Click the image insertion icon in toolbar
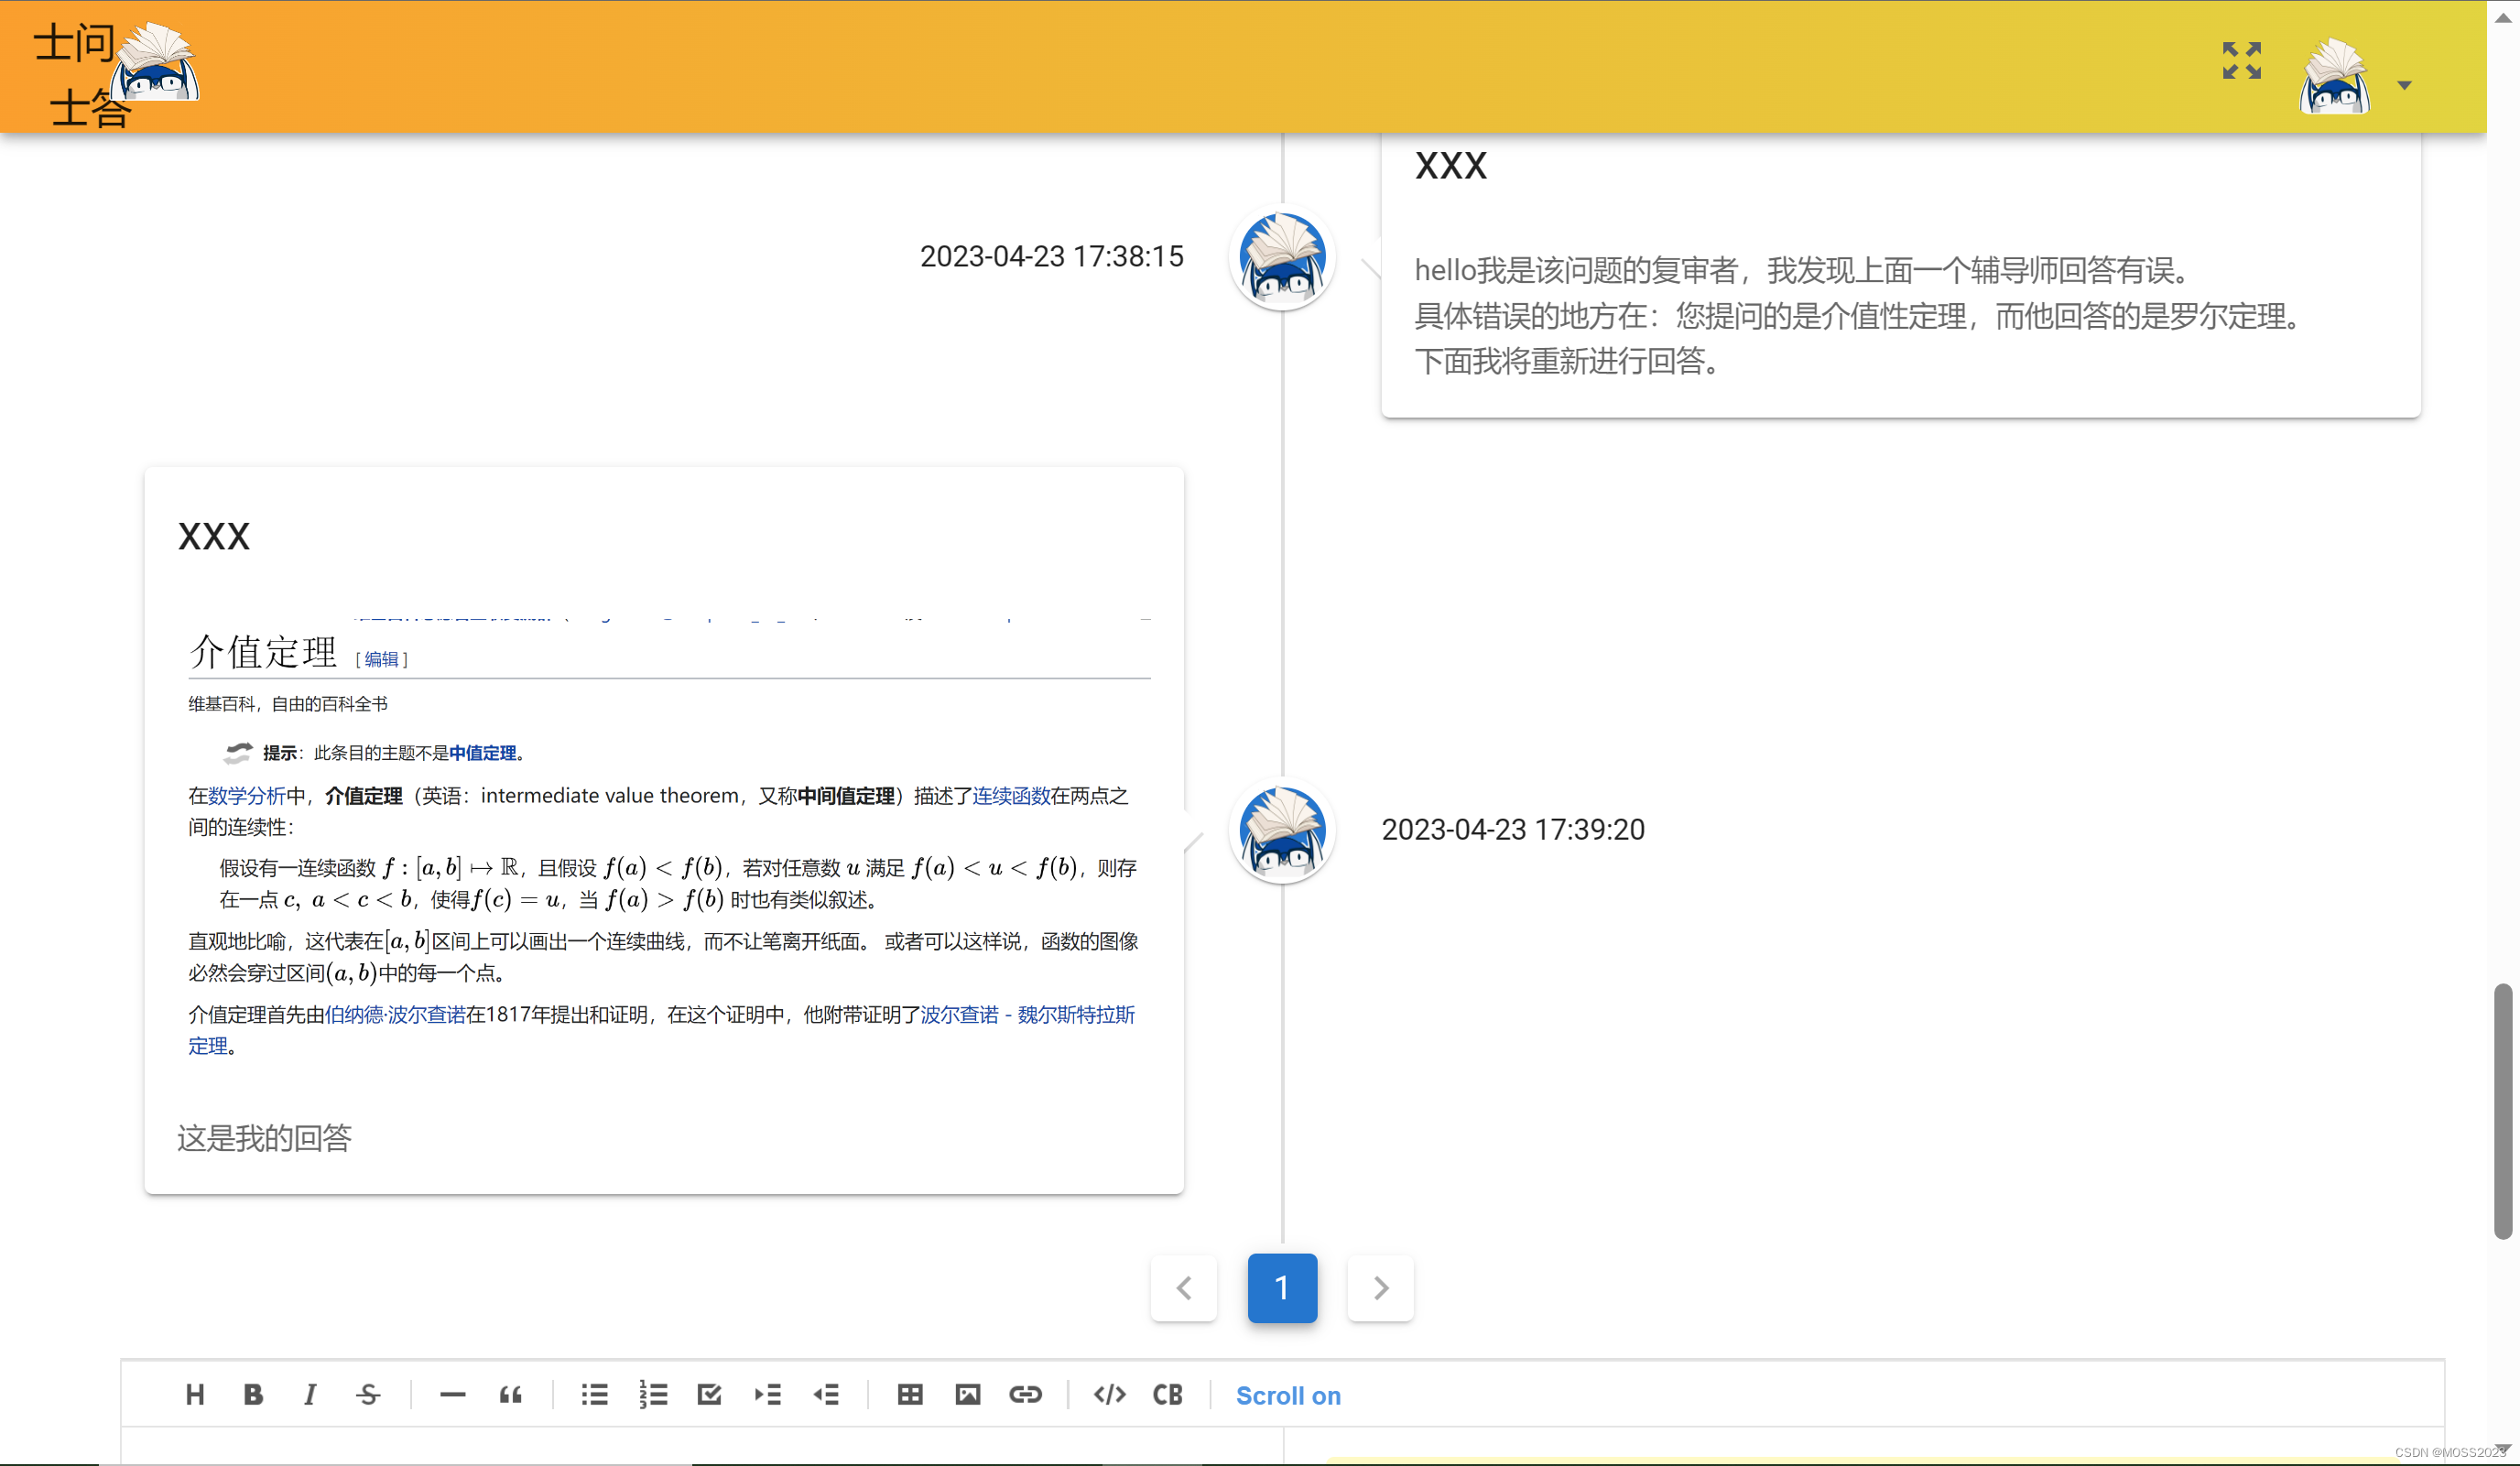This screenshot has width=2520, height=1466. pyautogui.click(x=967, y=1395)
